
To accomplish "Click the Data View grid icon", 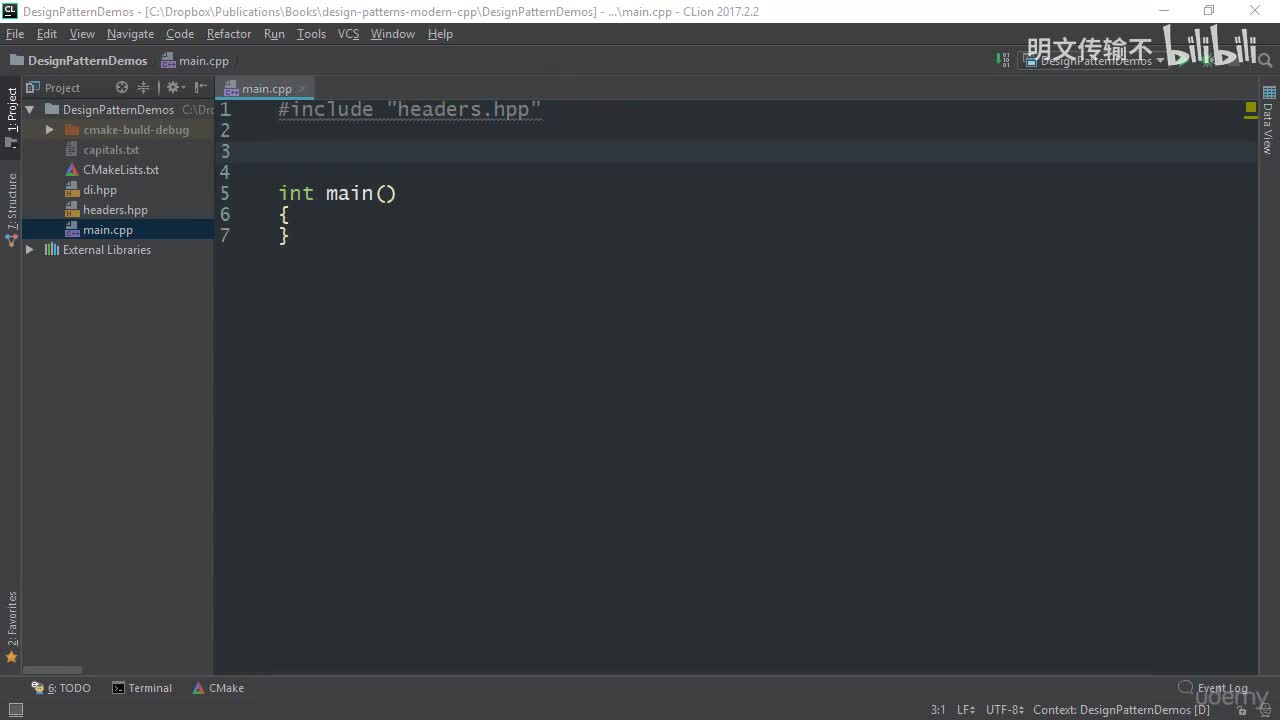I will [1269, 92].
